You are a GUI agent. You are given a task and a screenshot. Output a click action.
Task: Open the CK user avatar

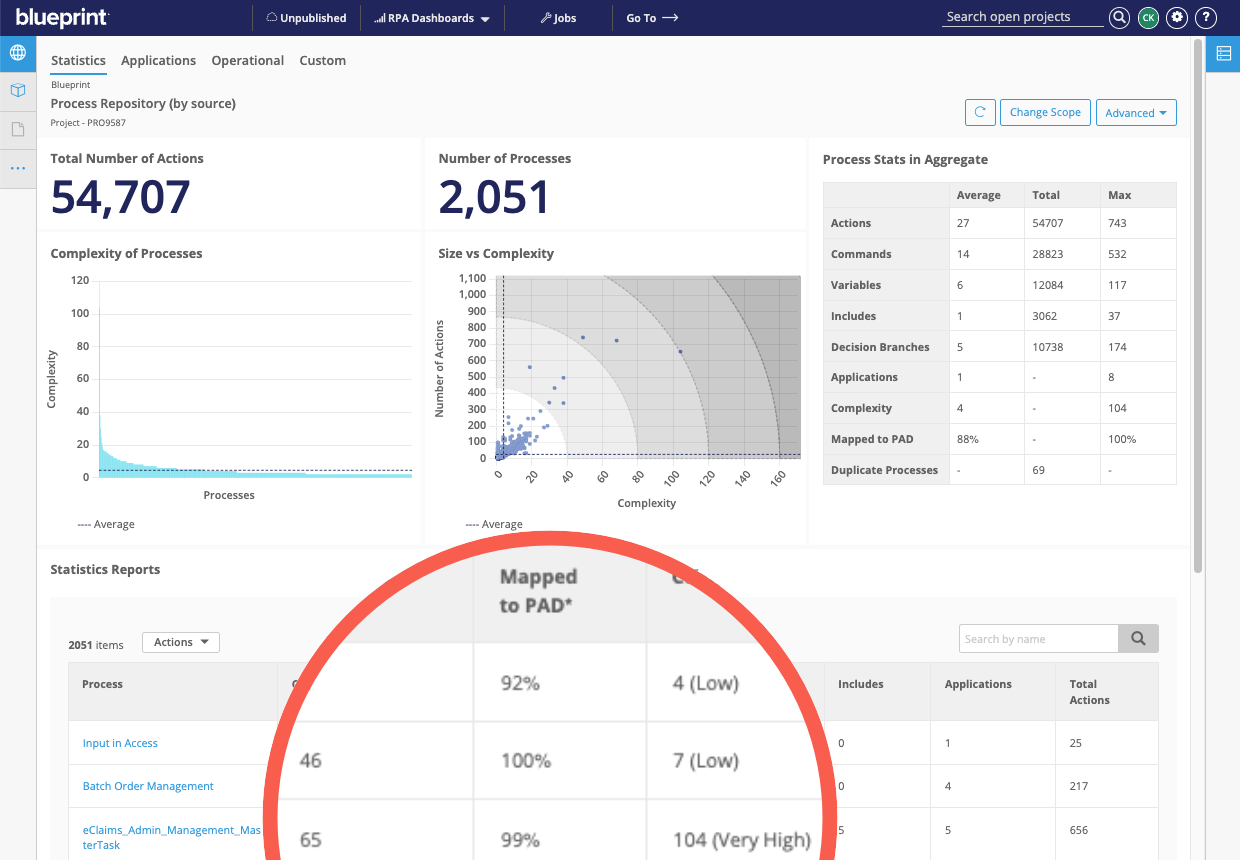pyautogui.click(x=1148, y=17)
